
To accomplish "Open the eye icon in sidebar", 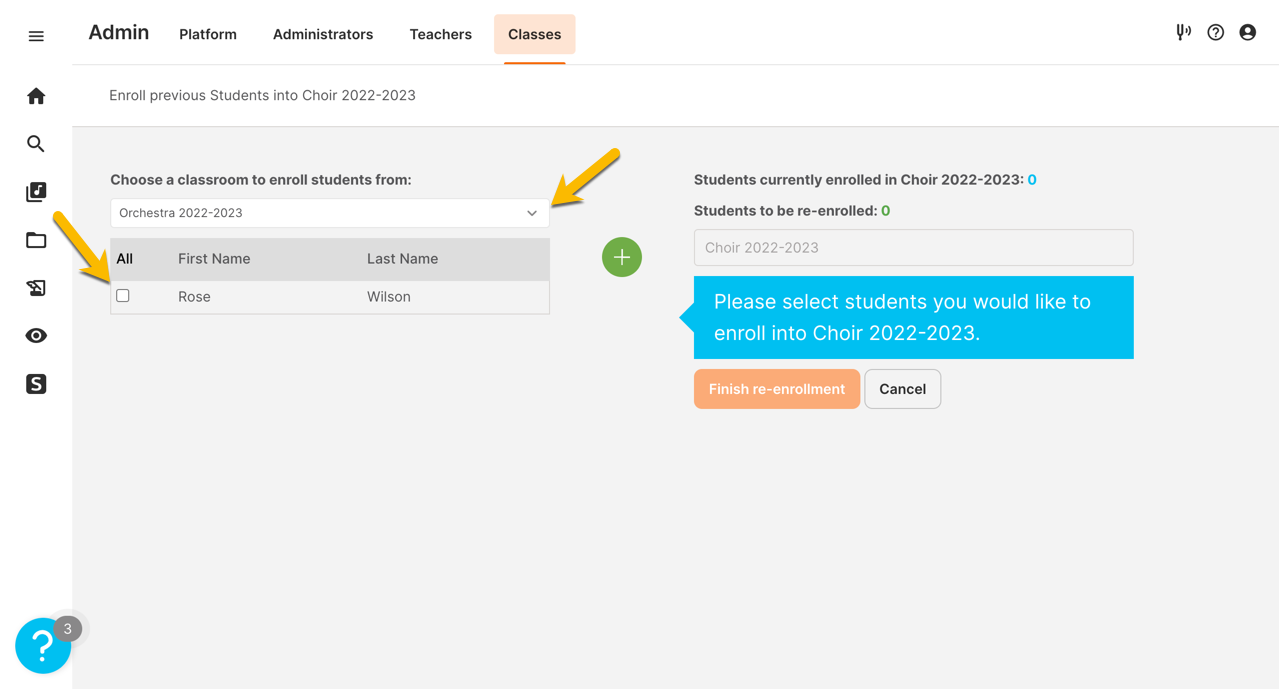I will coord(36,336).
